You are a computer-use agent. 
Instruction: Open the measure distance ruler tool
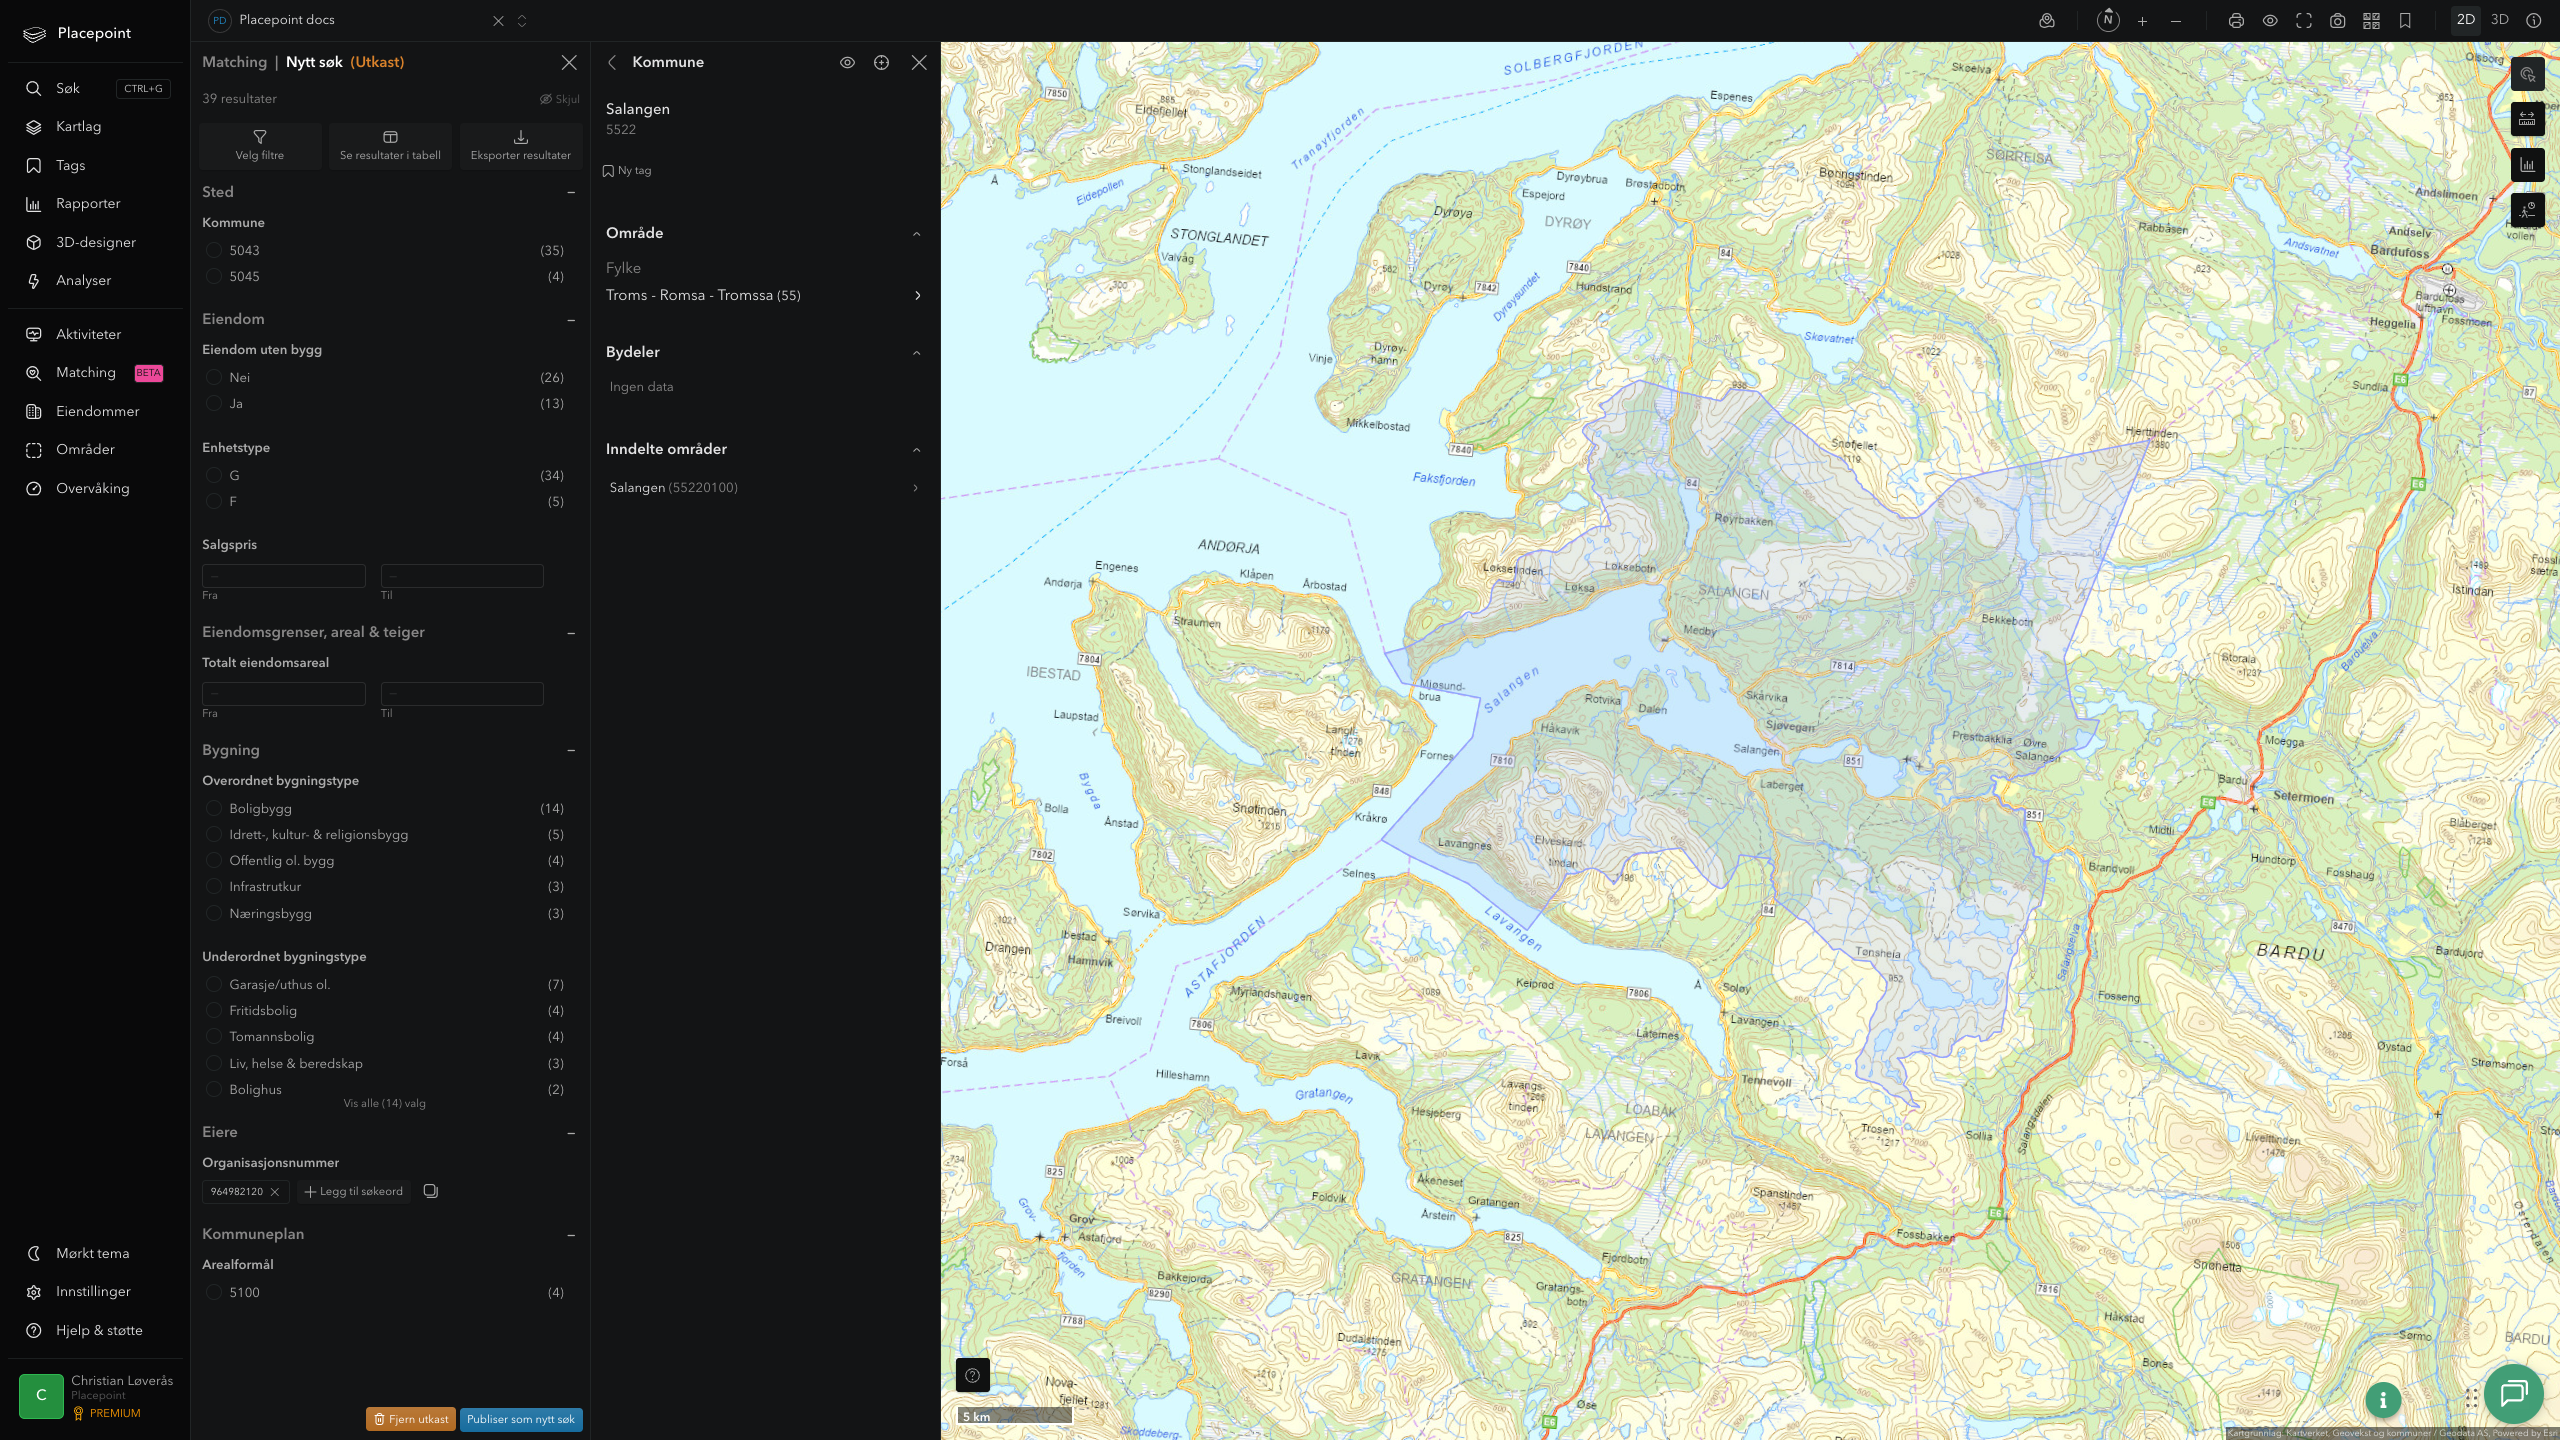(2527, 119)
